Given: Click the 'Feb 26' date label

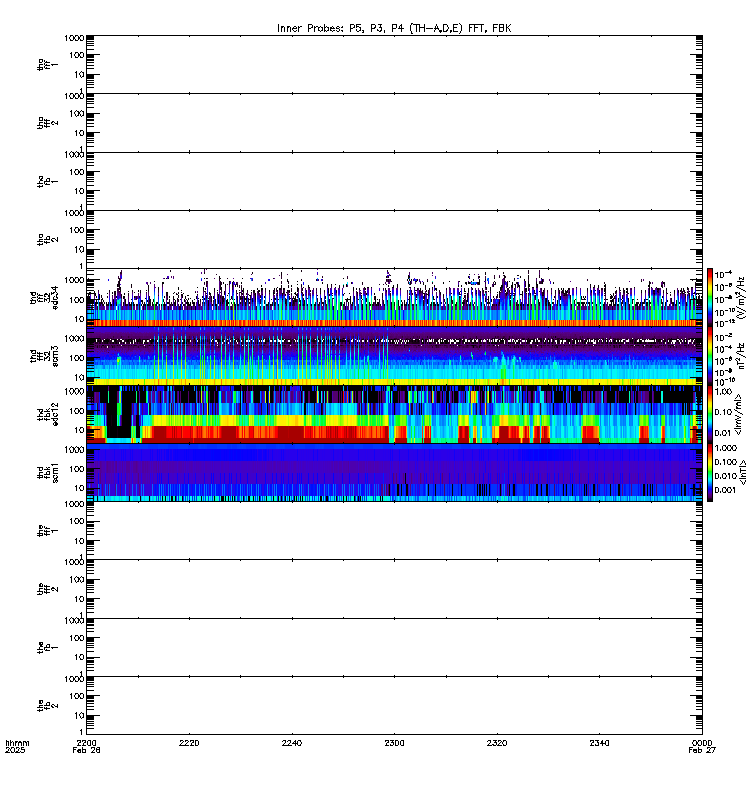Looking at the screenshot, I should pyautogui.click(x=86, y=751).
